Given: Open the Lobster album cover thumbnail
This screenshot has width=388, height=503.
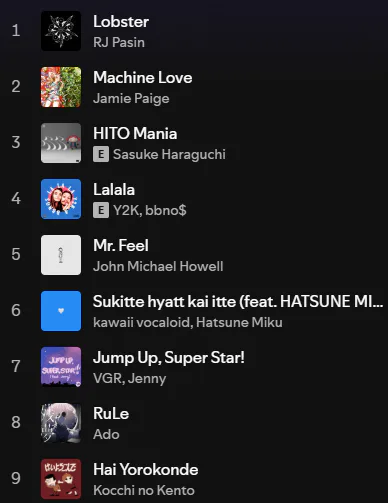Looking at the screenshot, I should [61, 31].
